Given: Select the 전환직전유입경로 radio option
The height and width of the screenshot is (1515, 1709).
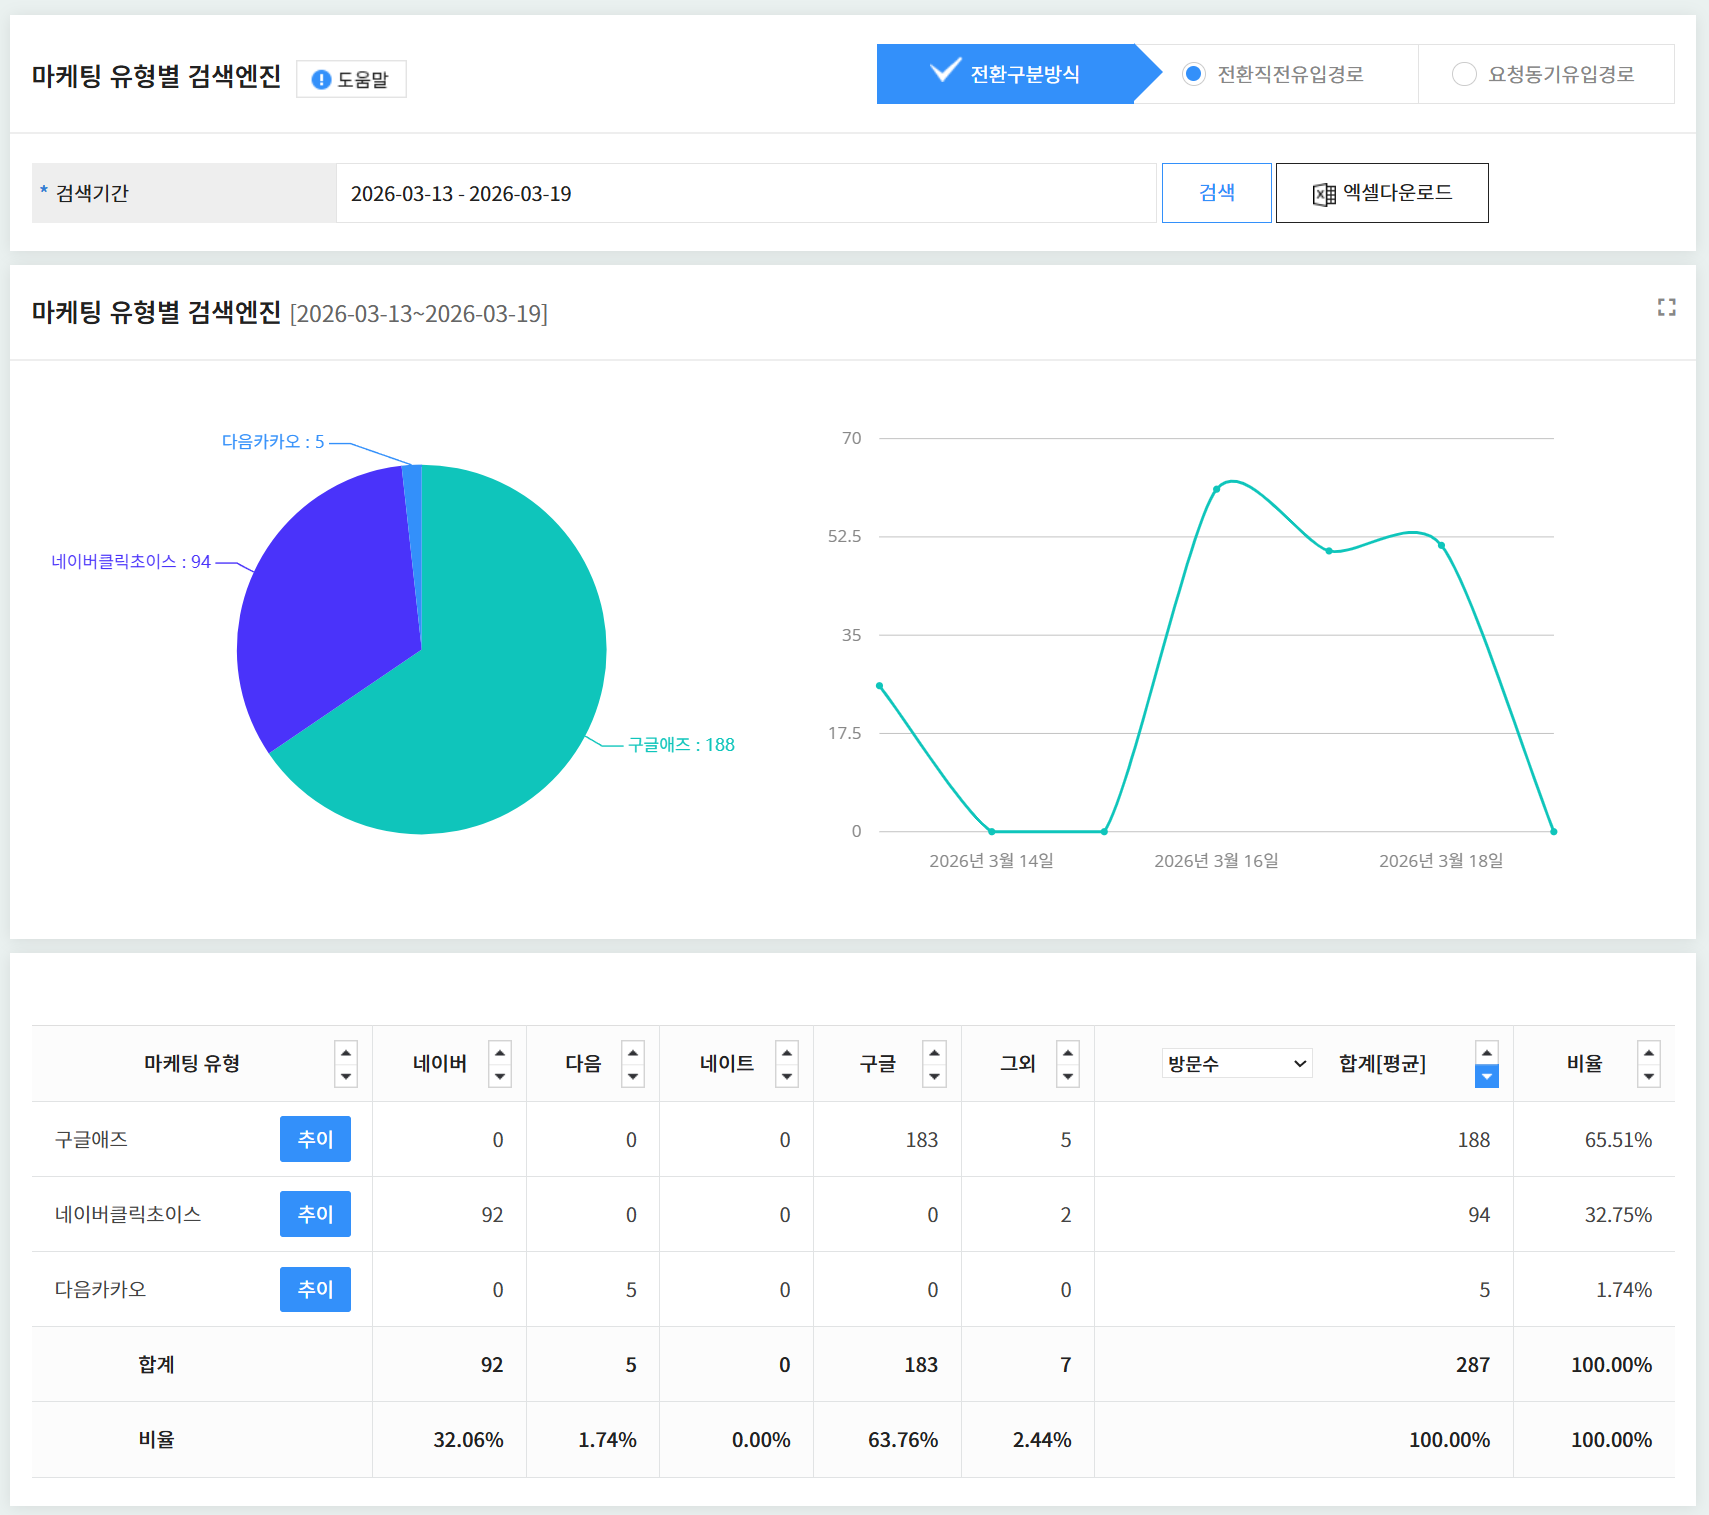Looking at the screenshot, I should 1194,74.
